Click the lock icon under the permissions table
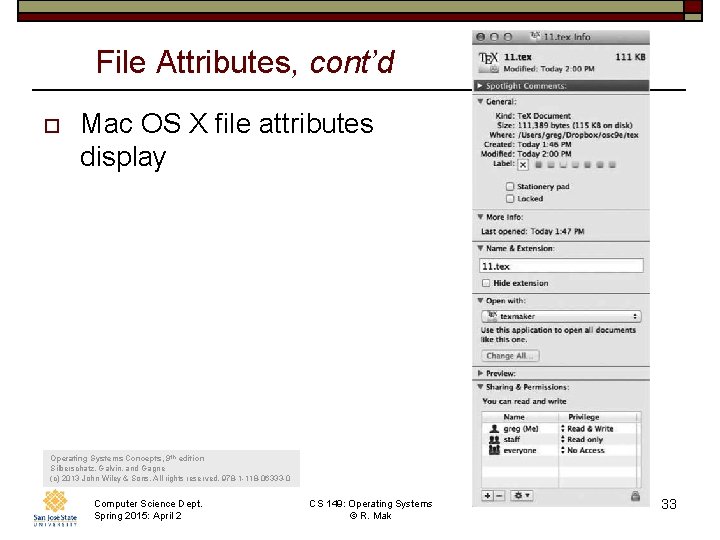Viewport: 720px width, 540px height. pos(635,496)
